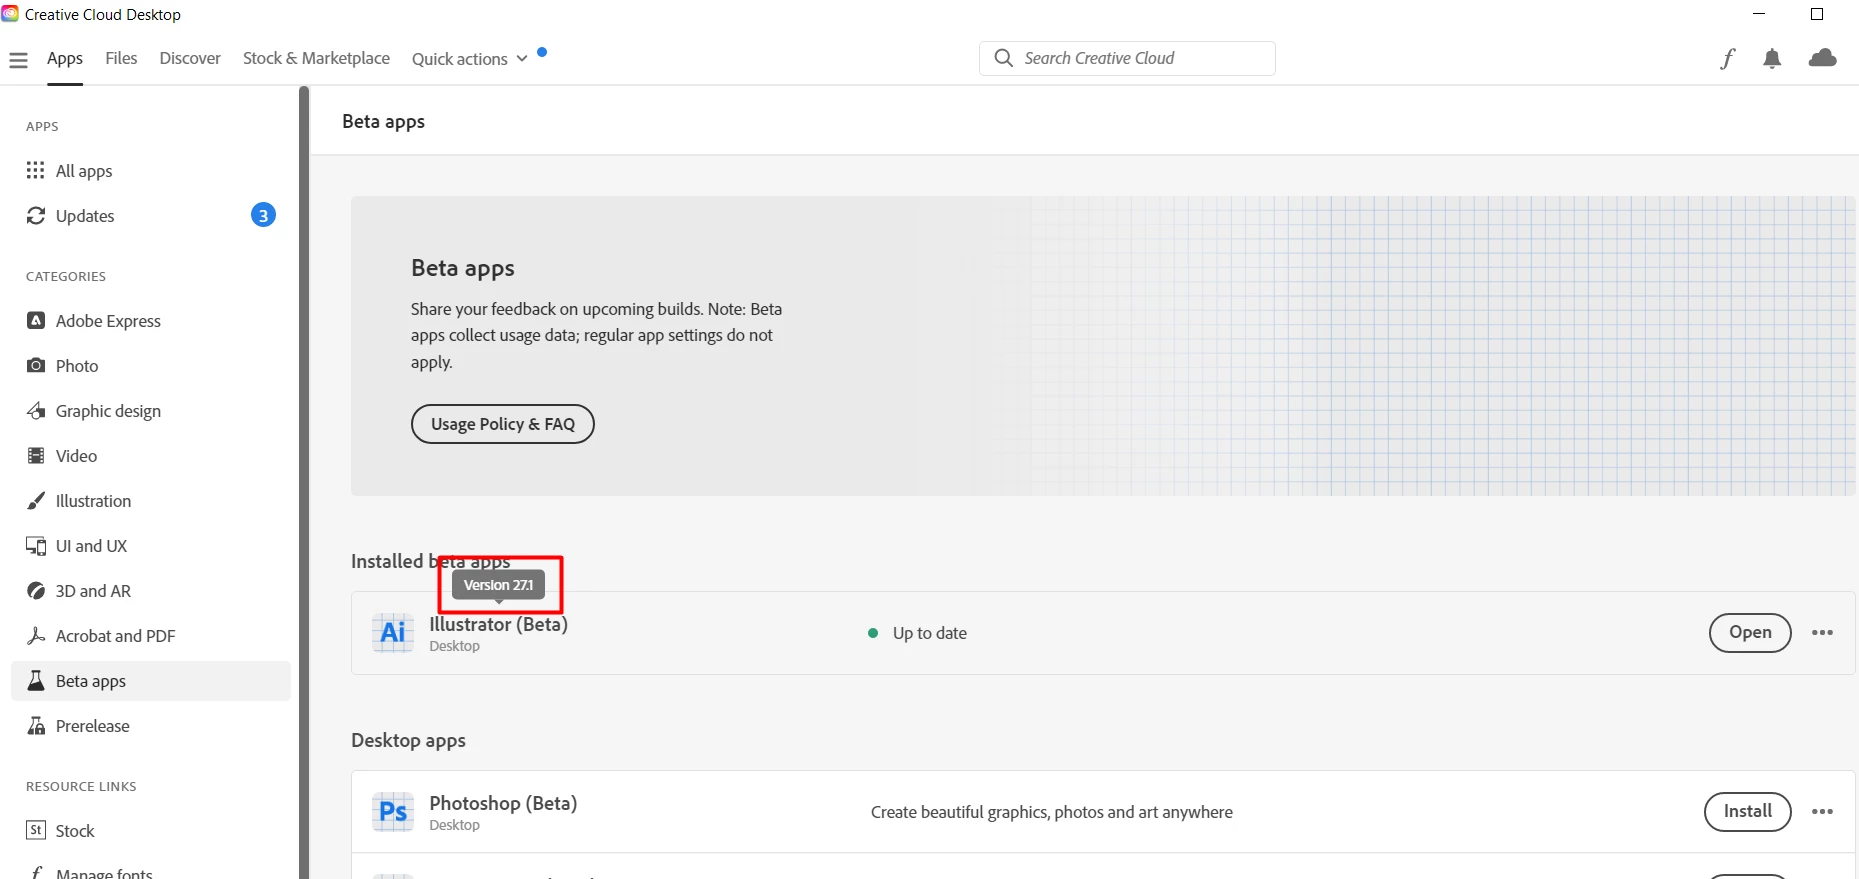The width and height of the screenshot is (1859, 879).
Task: Open the Video category
Action: (x=151, y=456)
